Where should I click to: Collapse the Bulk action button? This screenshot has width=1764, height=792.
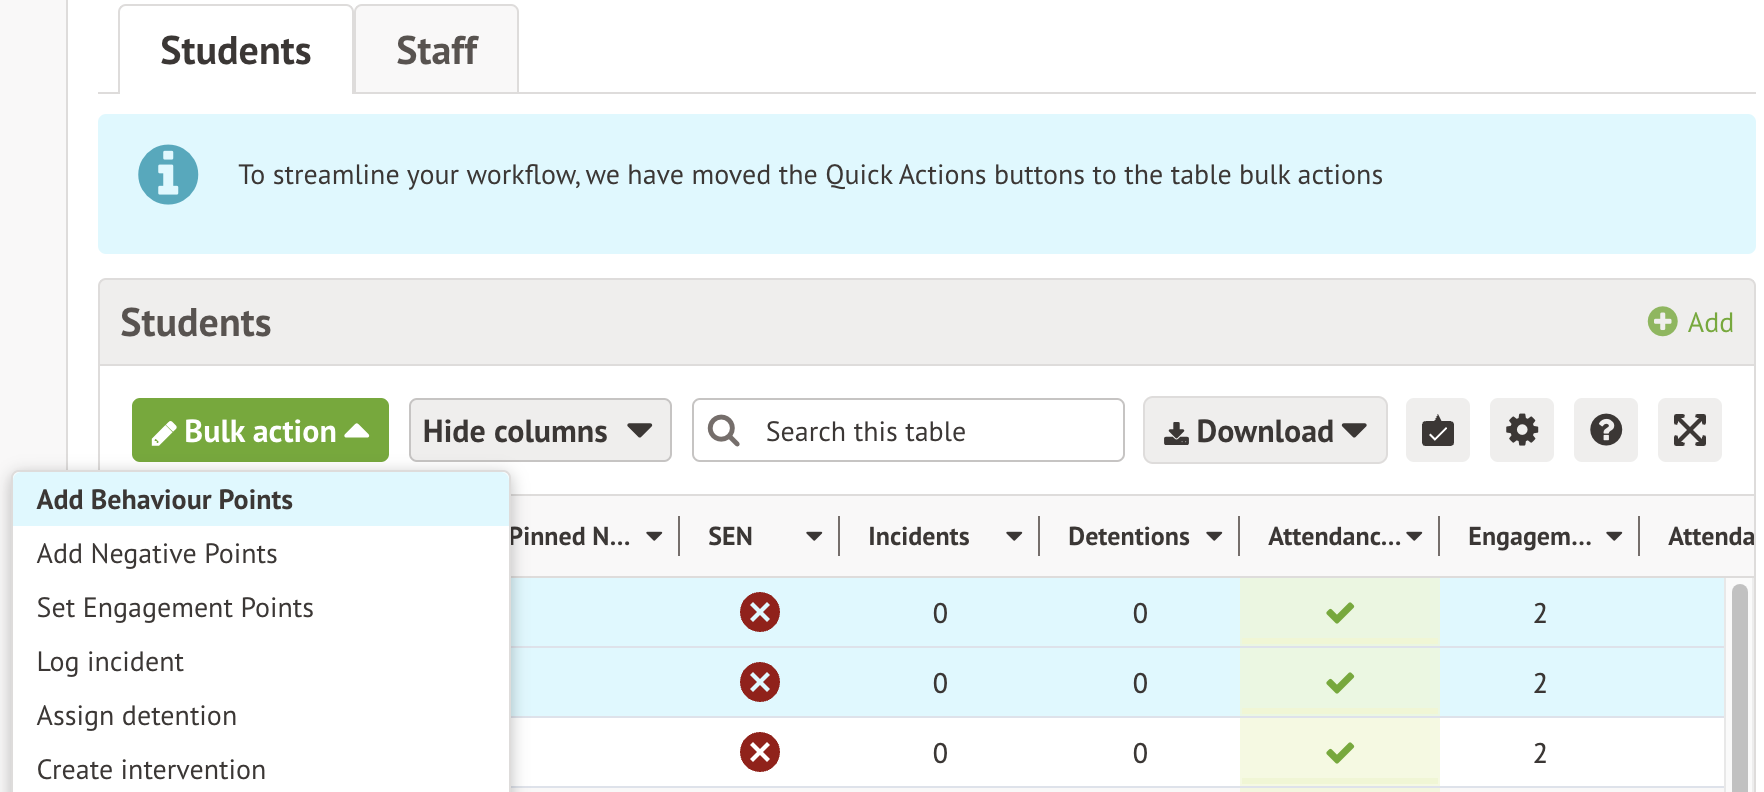coord(260,431)
